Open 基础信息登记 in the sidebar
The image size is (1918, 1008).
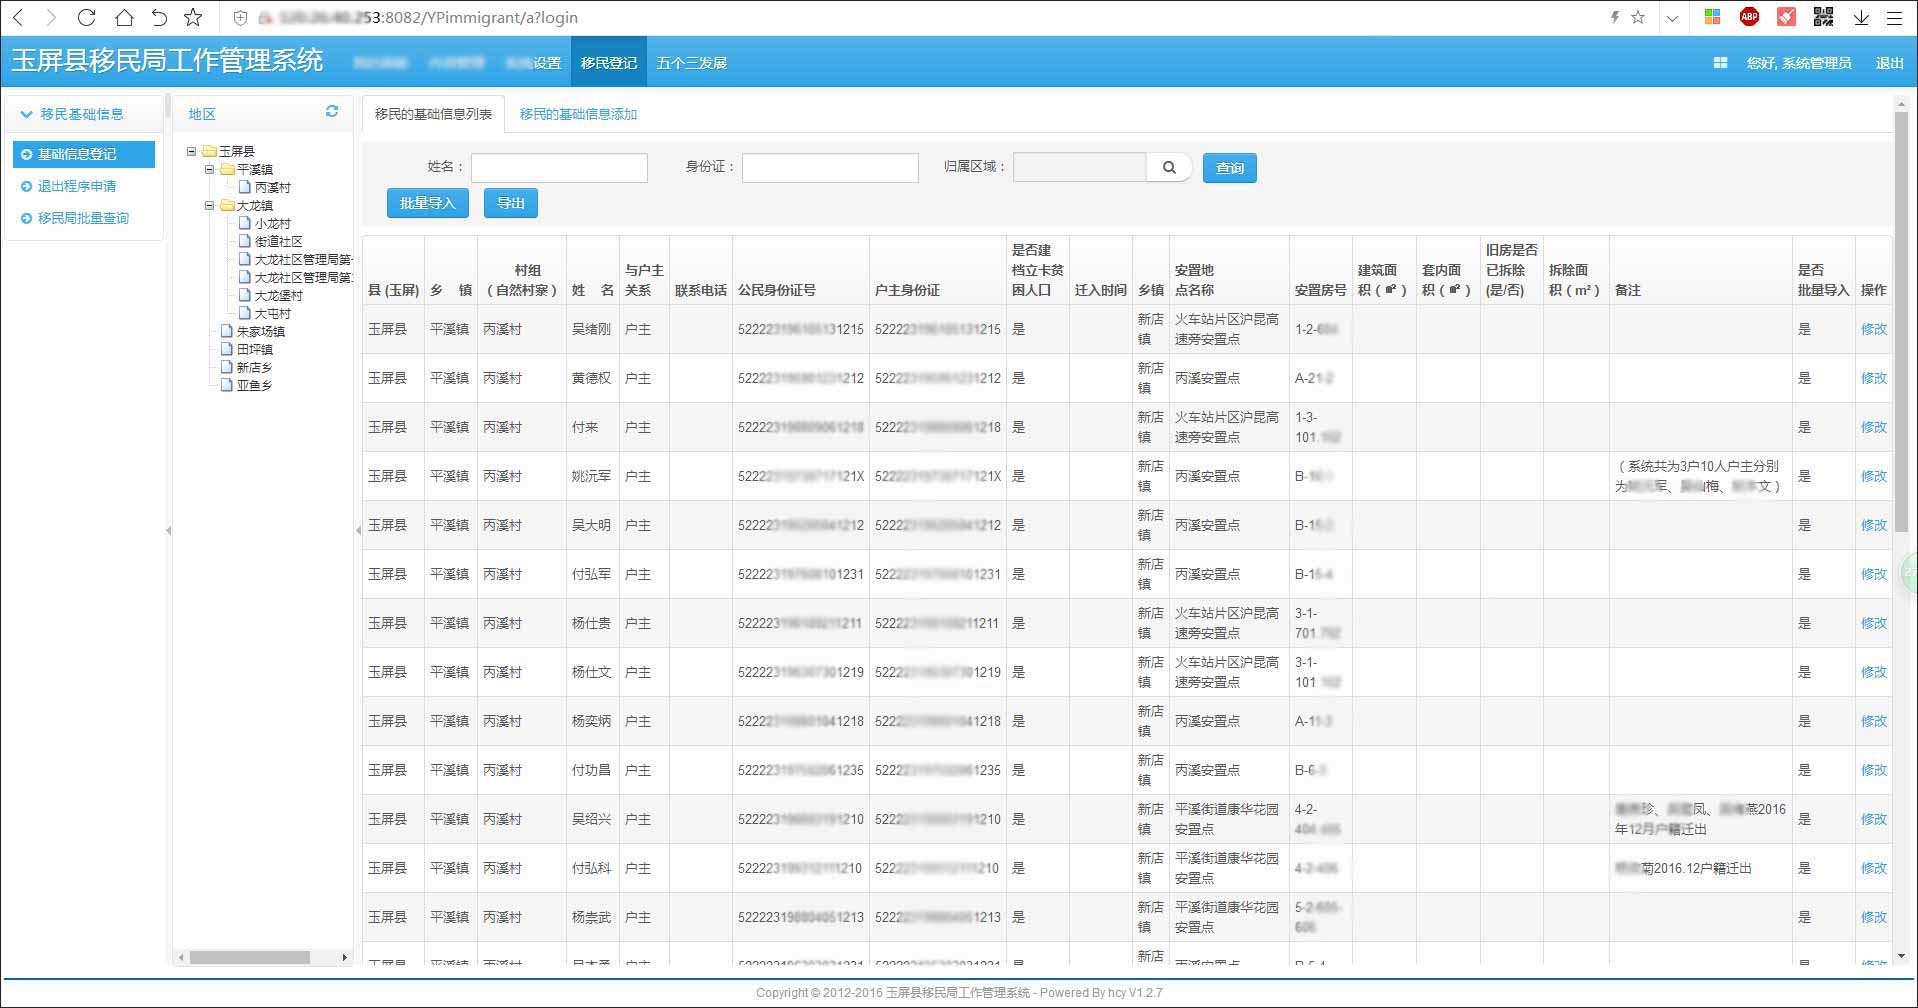(x=84, y=154)
